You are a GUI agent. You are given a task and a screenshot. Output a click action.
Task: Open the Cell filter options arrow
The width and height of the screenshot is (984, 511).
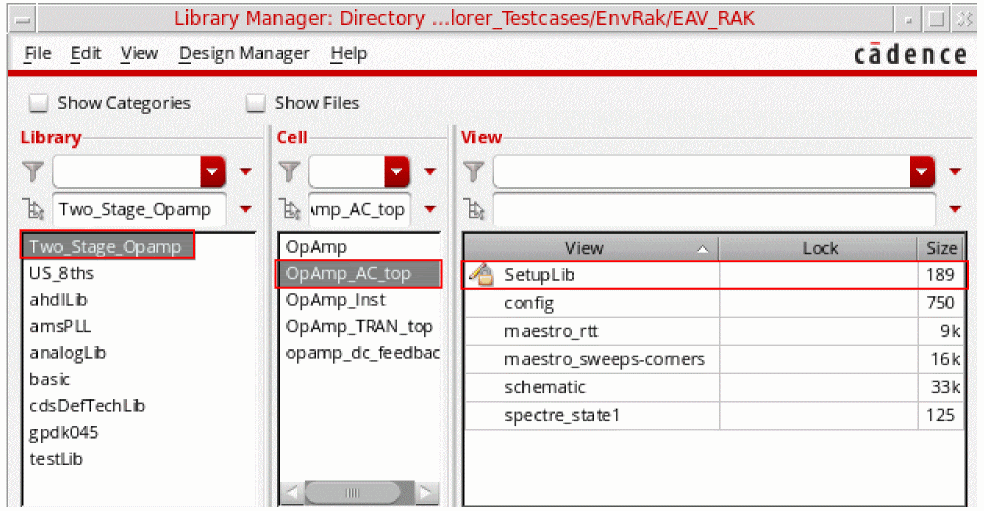430,171
